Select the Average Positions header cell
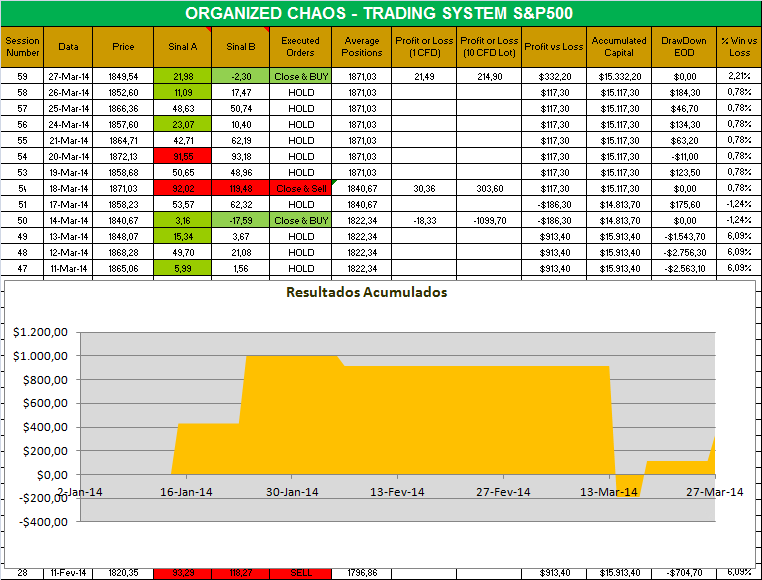Viewport: 762px width, 580px height. coord(362,47)
